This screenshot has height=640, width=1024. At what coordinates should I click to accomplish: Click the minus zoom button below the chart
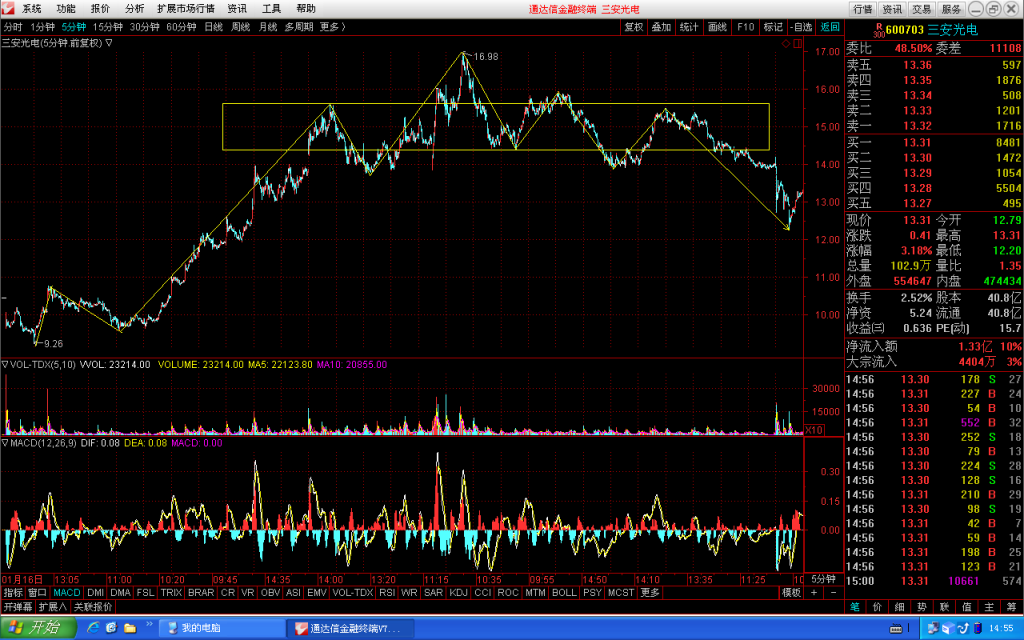click(x=833, y=592)
